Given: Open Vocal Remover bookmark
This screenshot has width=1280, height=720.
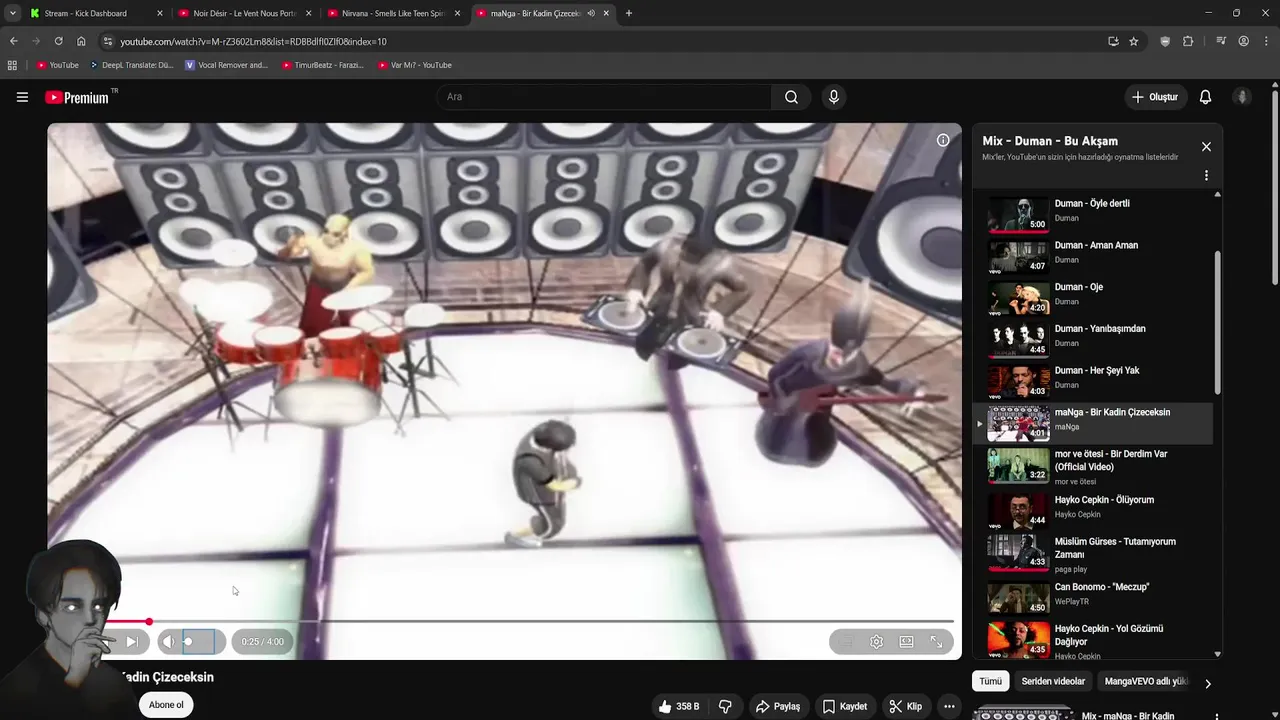Looking at the screenshot, I should 227,65.
